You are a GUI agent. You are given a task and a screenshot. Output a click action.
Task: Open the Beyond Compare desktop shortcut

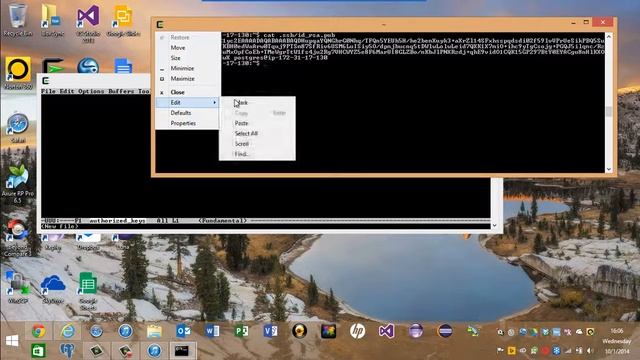pyautogui.click(x=18, y=238)
